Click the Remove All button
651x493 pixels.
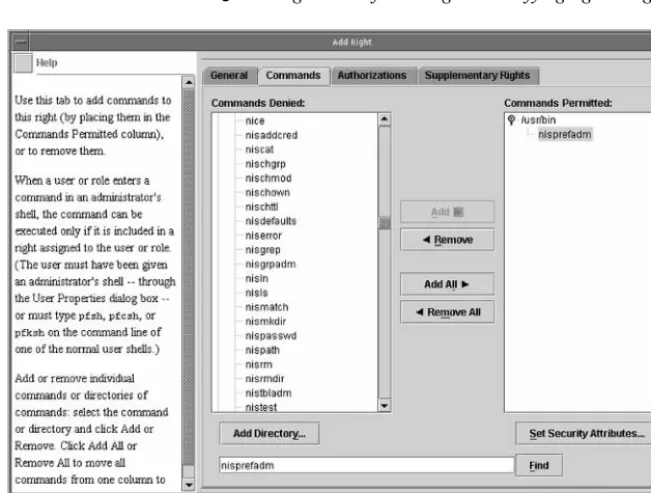(447, 312)
